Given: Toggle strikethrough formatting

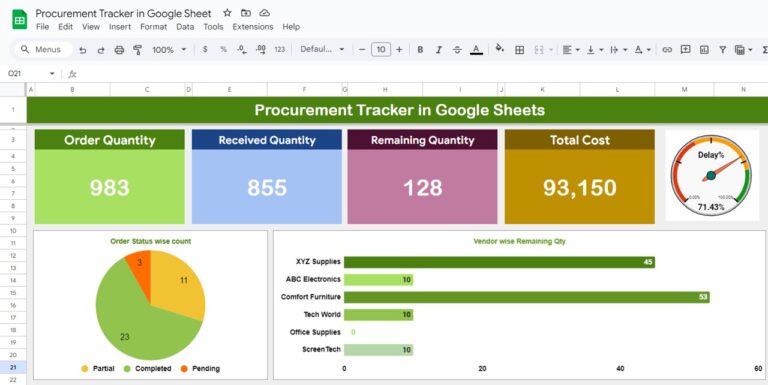Looking at the screenshot, I should click(x=457, y=49).
